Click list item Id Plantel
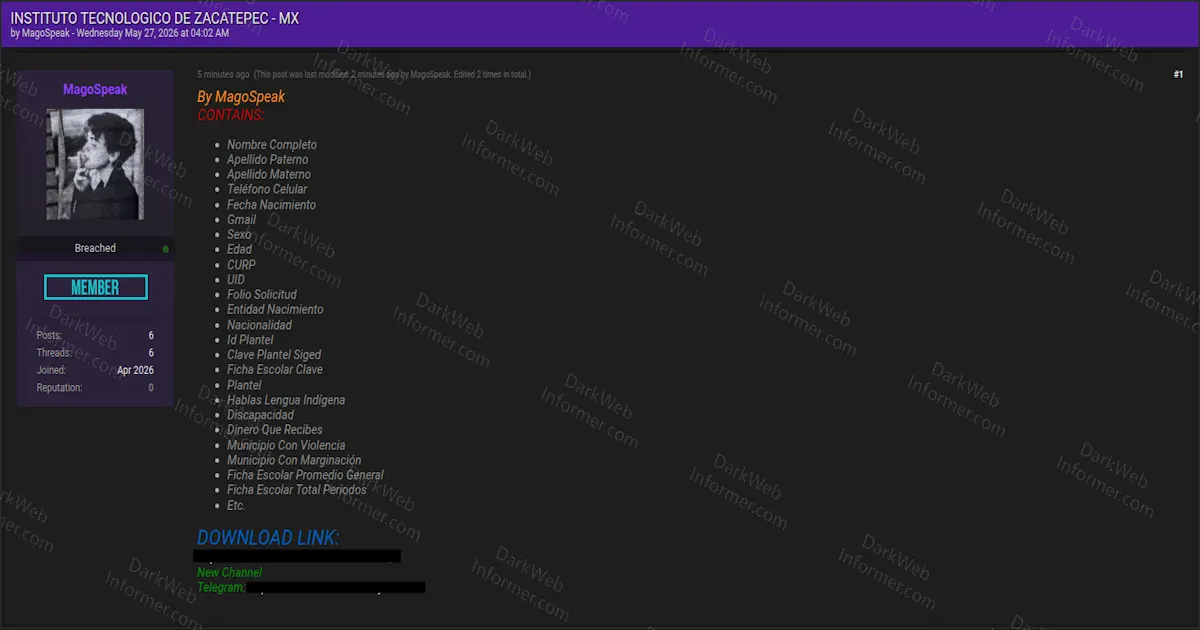This screenshot has height=630, width=1200. click(x=250, y=340)
